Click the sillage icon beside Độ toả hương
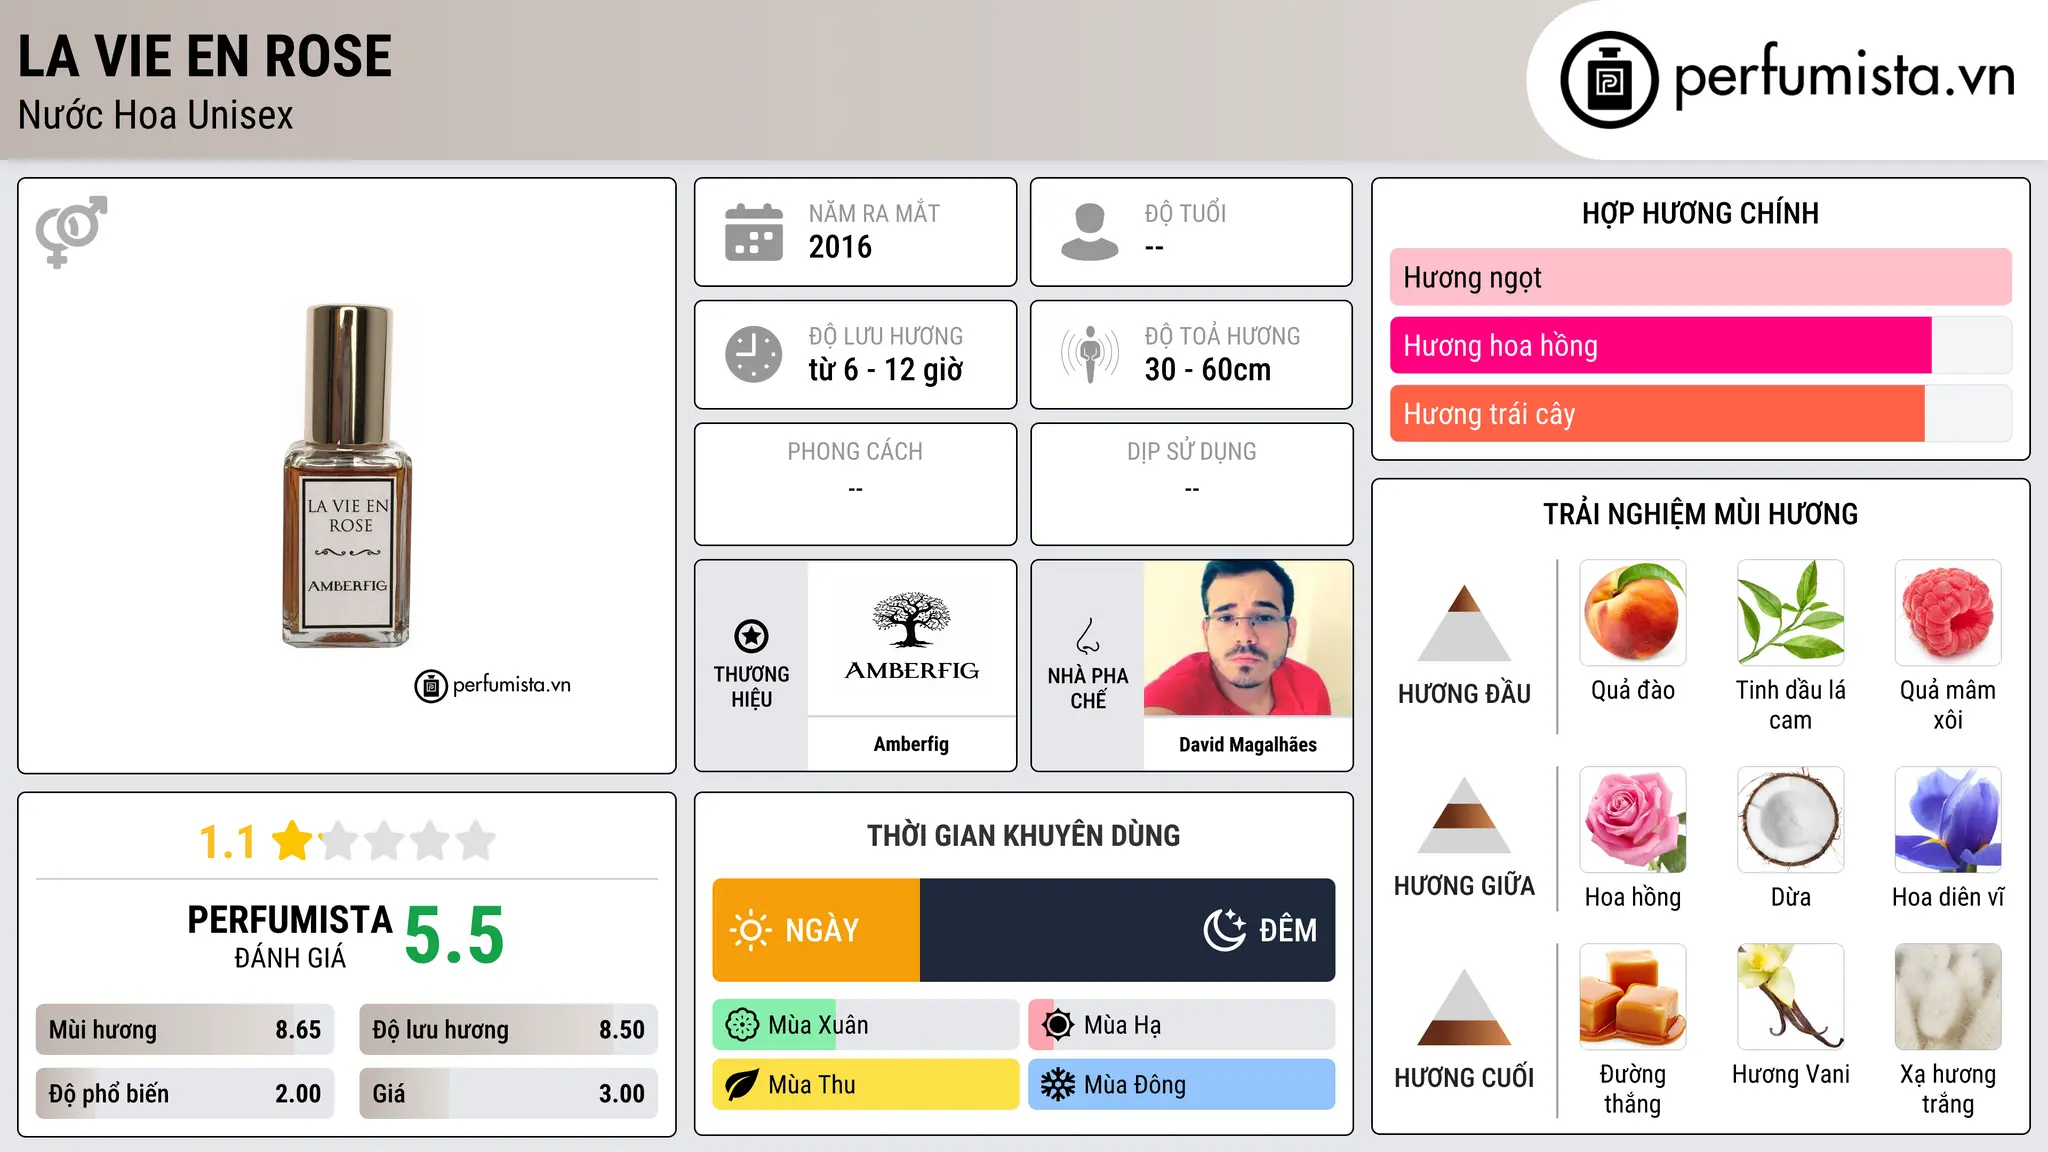This screenshot has height=1152, width=2048. (x=1089, y=354)
